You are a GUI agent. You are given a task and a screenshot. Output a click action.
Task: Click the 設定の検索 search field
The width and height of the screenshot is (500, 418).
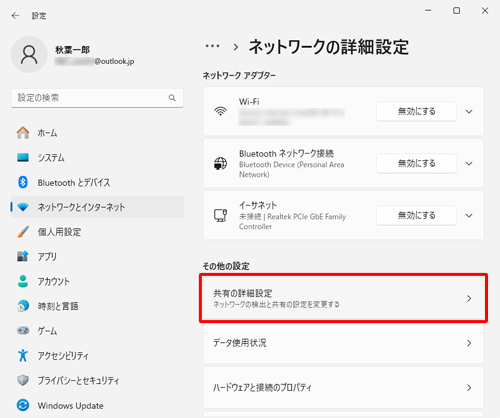coord(97,98)
